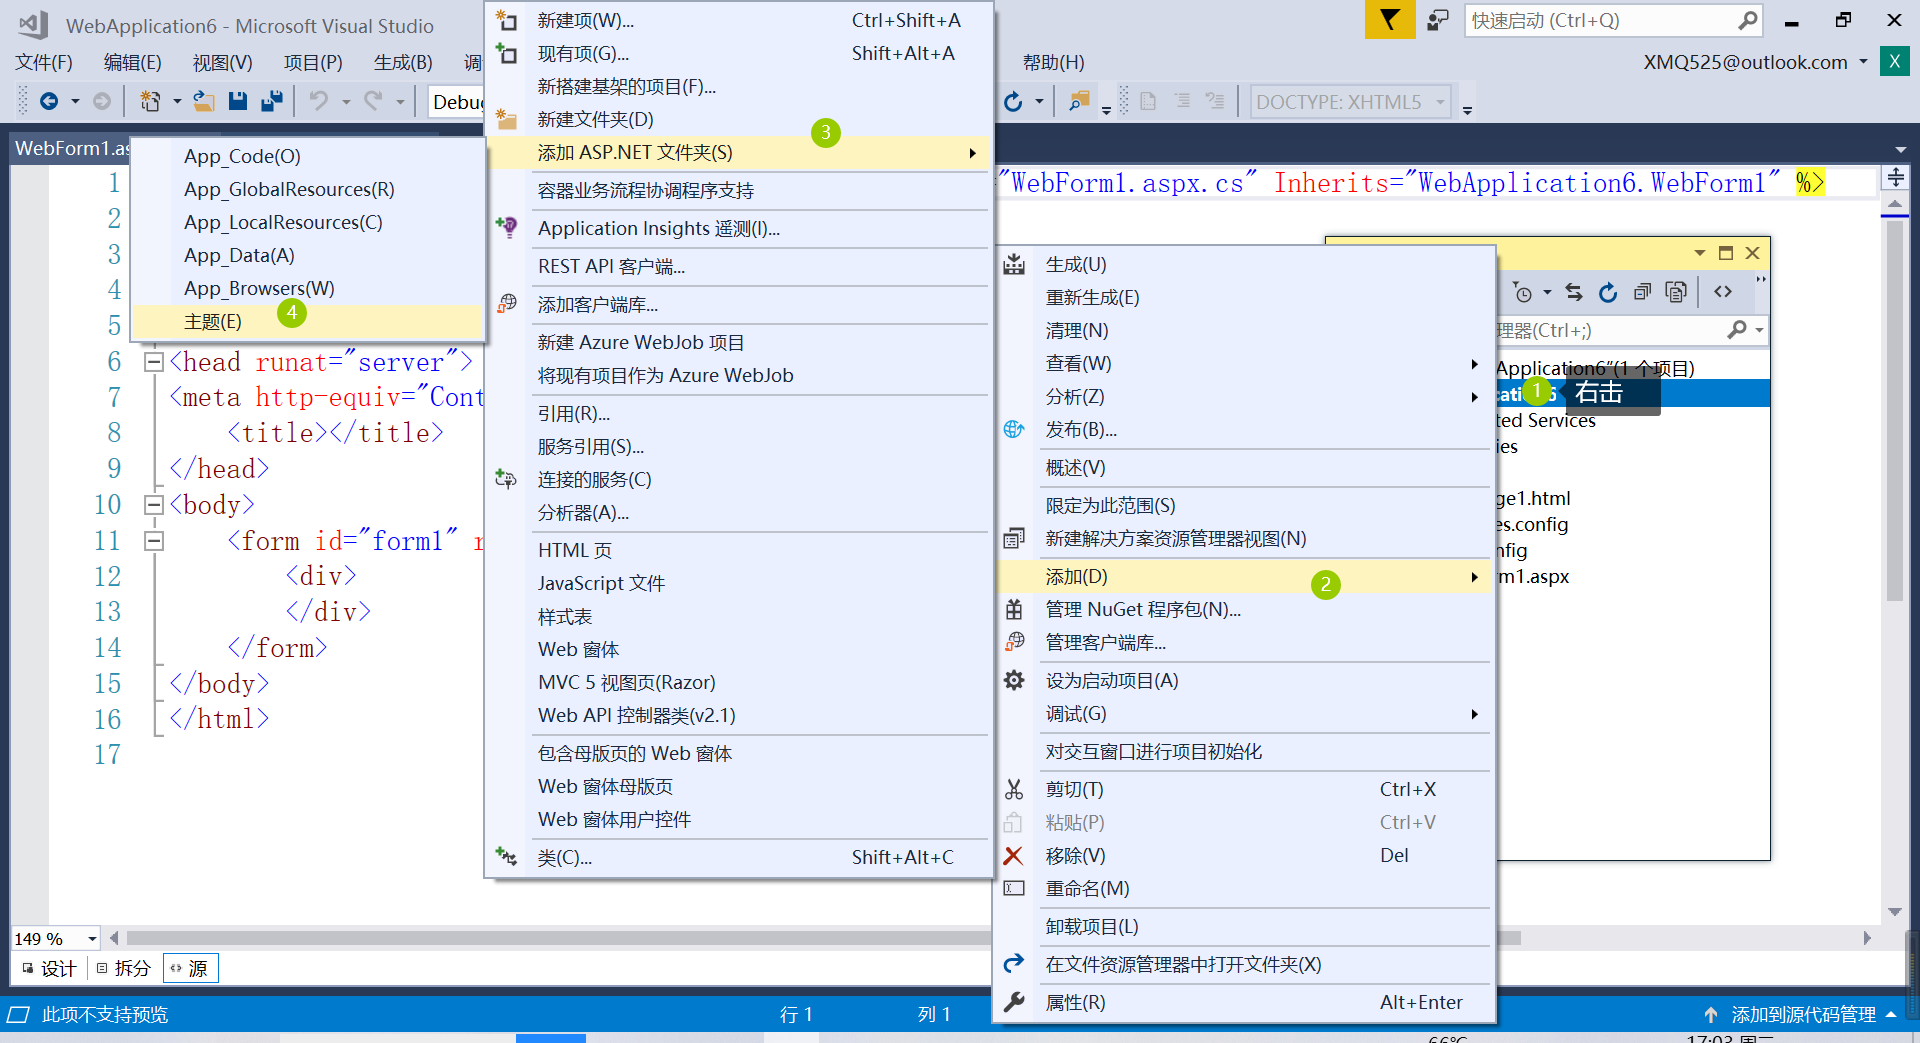Open the XMQ525@outlook.com account menu
This screenshot has height=1043, width=1920.
(x=1745, y=62)
